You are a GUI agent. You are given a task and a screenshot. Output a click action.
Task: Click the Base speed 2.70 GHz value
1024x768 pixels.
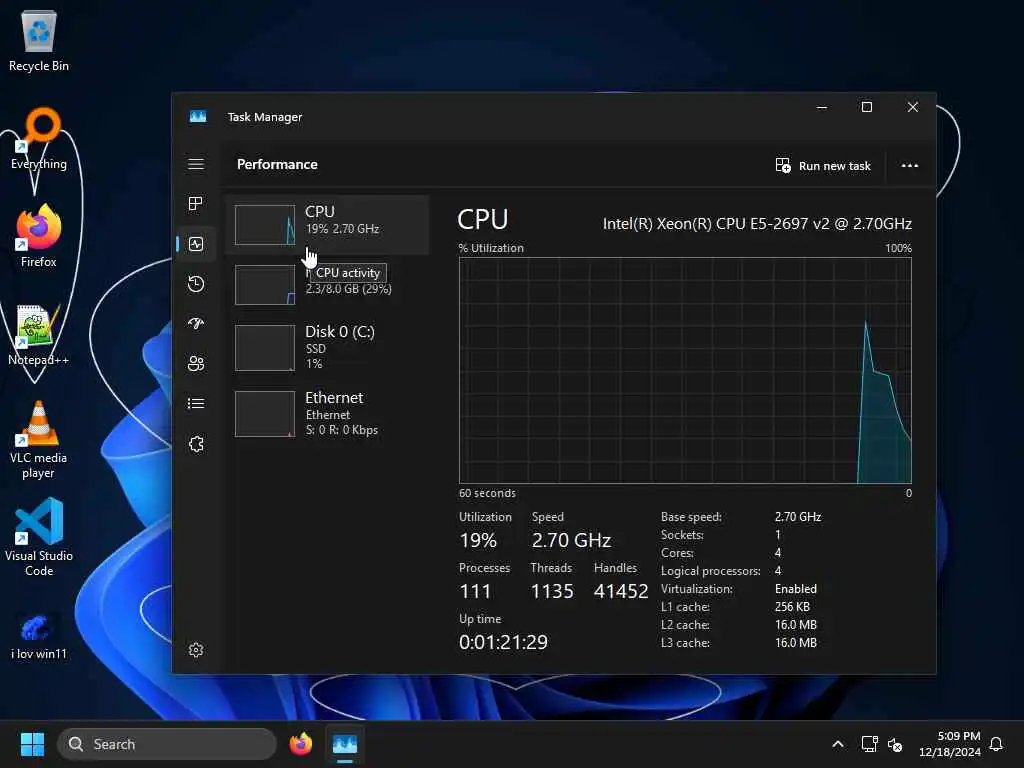[798, 517]
